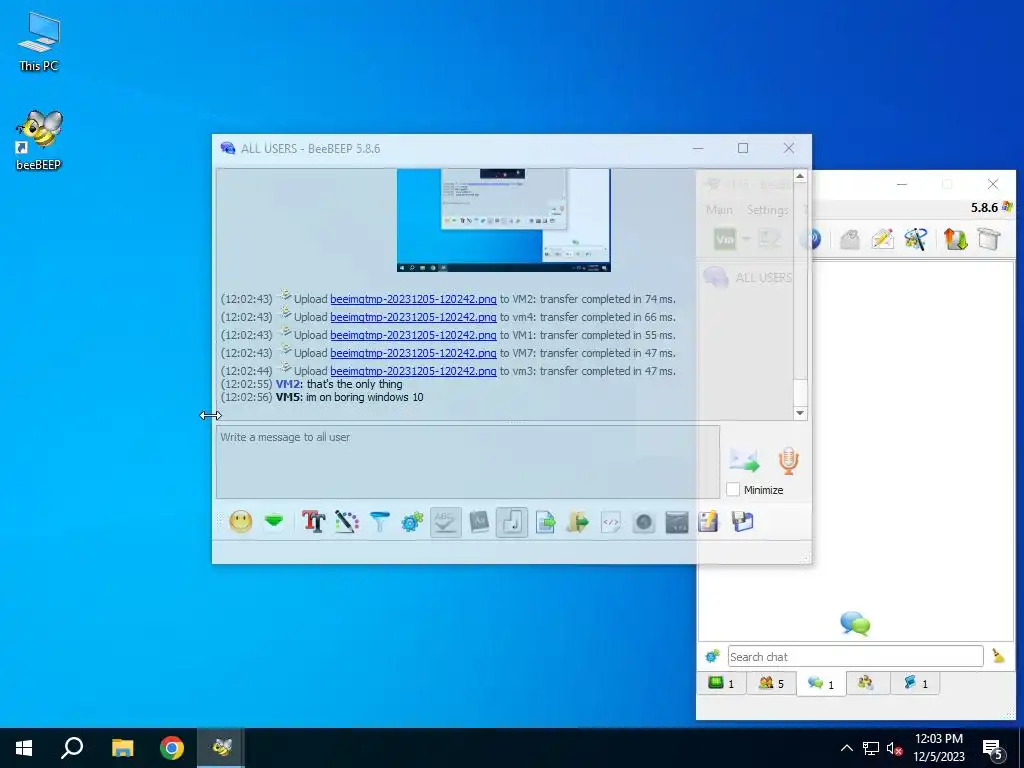Close the ALL USERS chat window

pyautogui.click(x=789, y=148)
